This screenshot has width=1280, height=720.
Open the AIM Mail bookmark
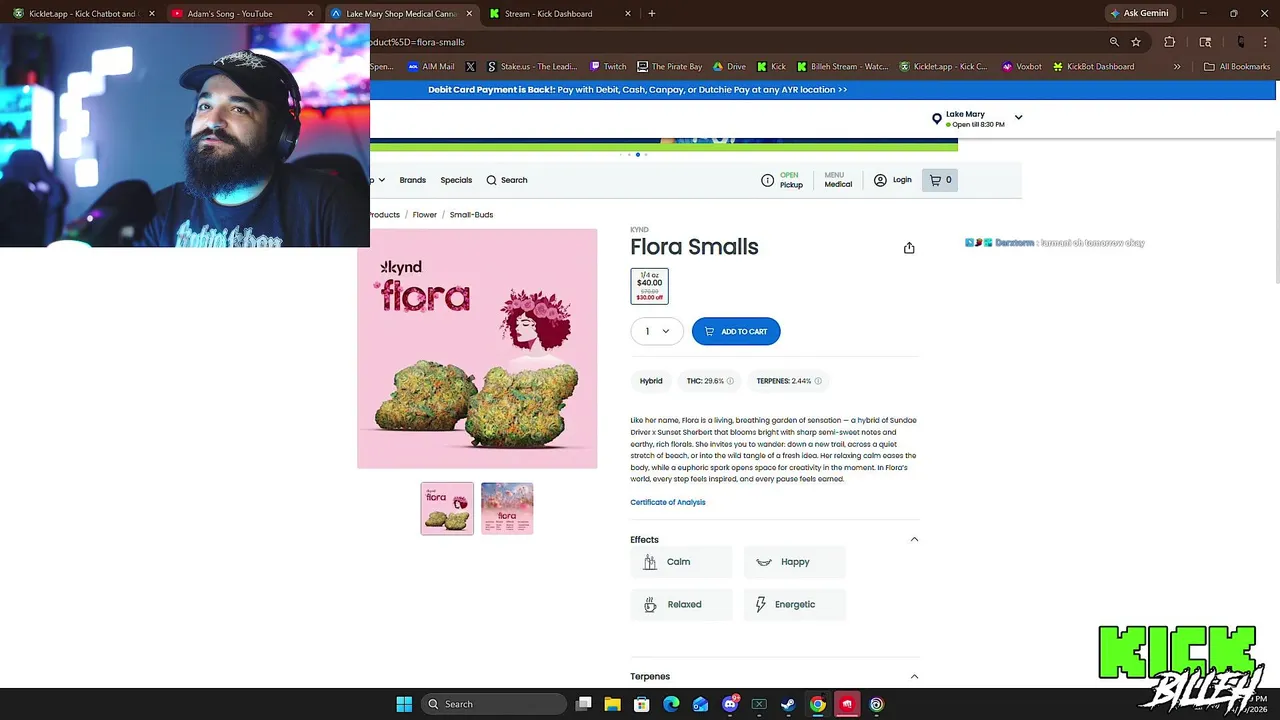point(431,66)
